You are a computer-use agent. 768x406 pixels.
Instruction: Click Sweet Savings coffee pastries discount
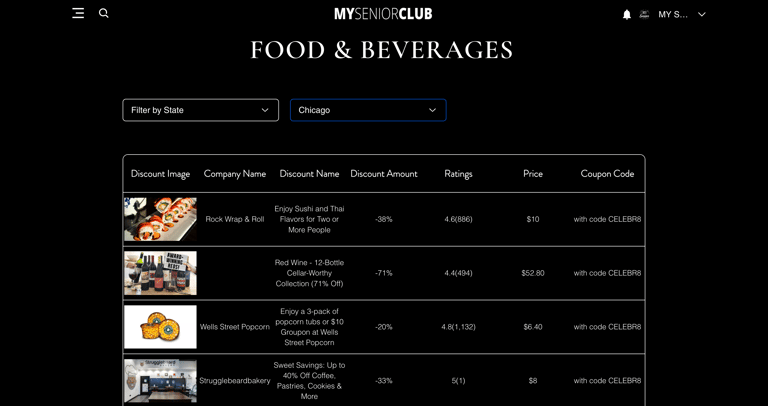click(x=309, y=381)
